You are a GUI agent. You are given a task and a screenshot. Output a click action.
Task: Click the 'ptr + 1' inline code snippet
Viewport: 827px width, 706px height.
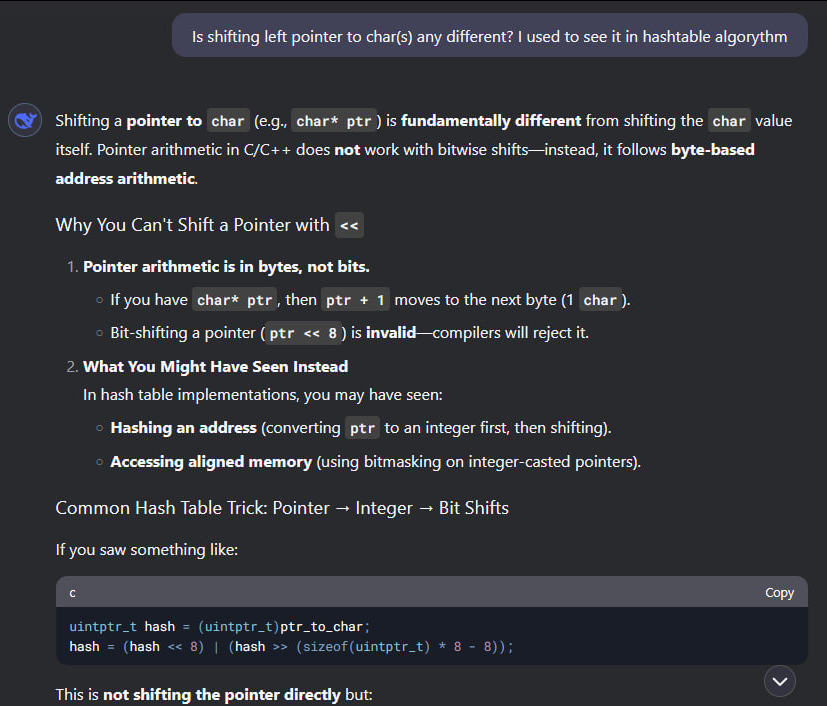[x=355, y=300]
